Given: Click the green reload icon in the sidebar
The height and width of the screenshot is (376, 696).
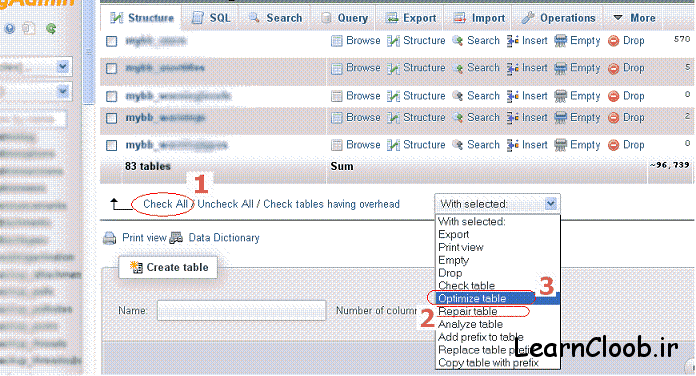Looking at the screenshot, I should coord(51,29).
